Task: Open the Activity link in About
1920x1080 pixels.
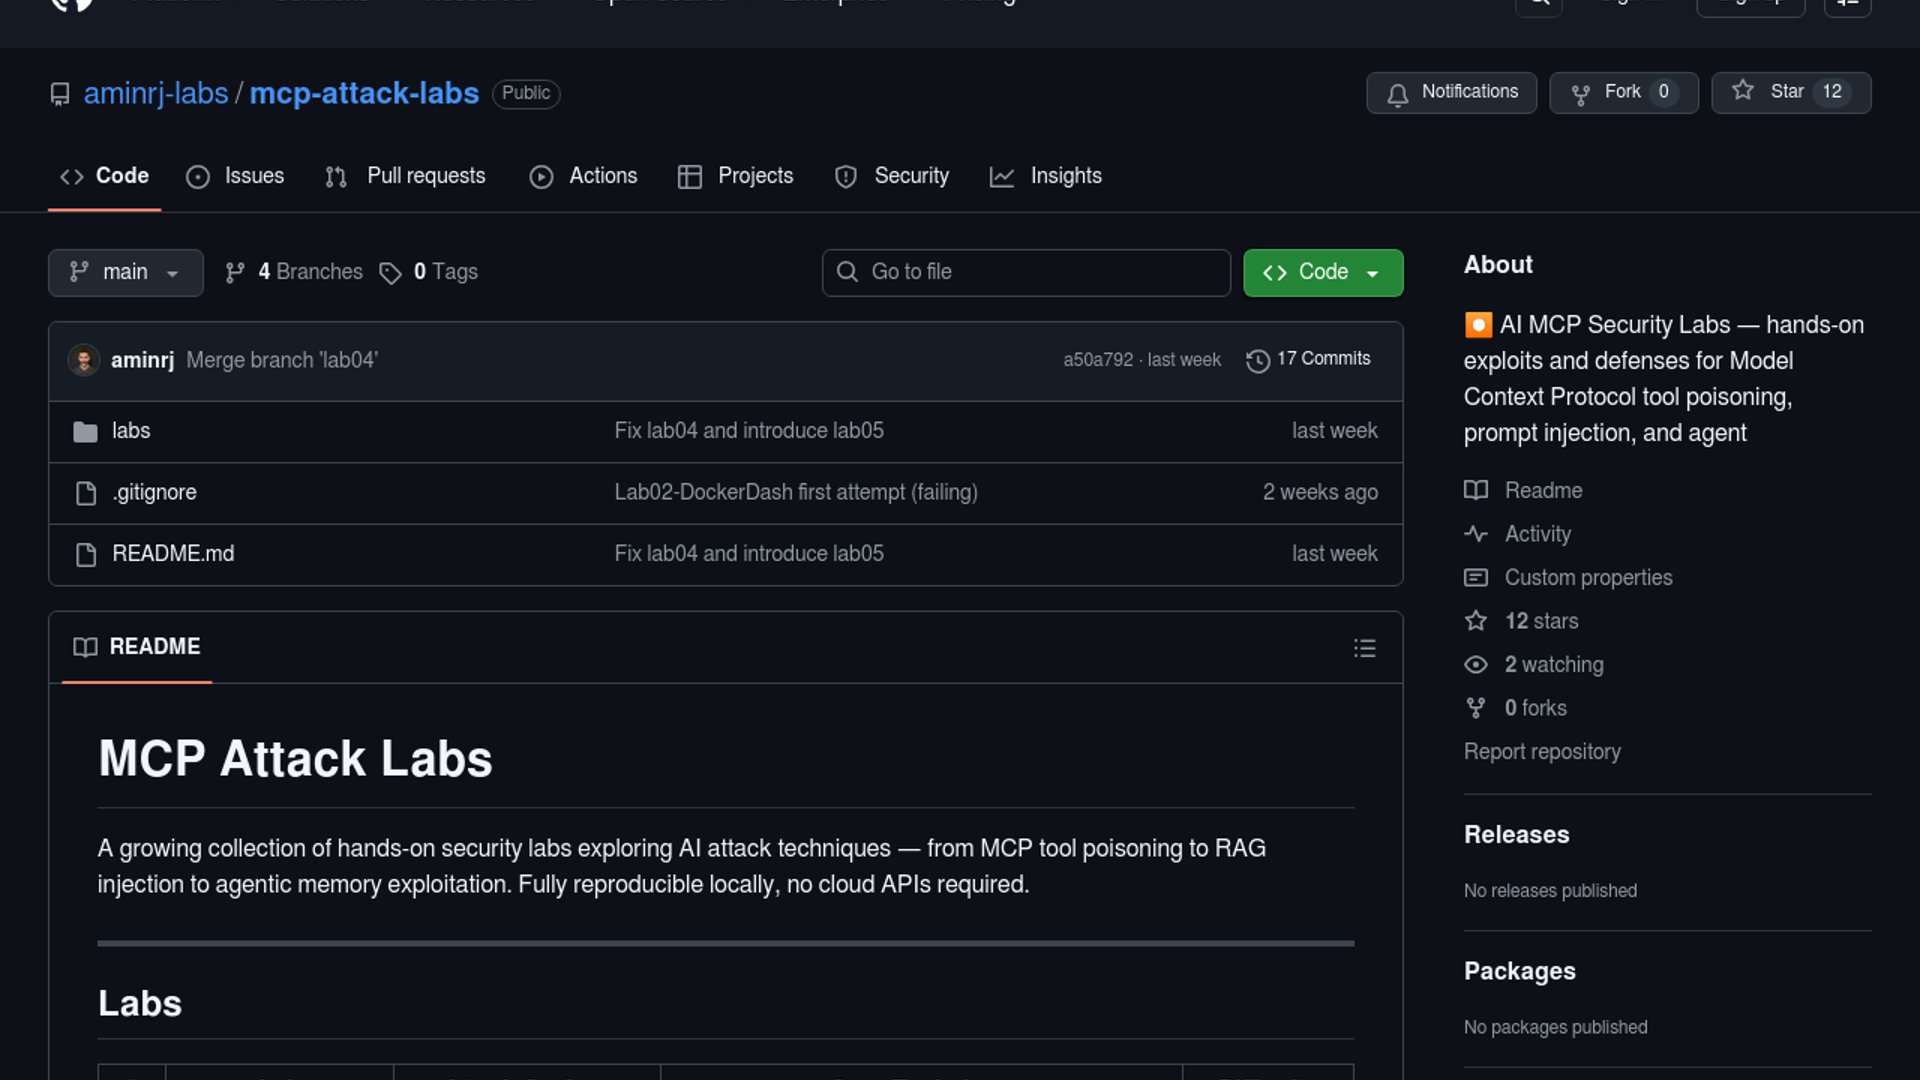Action: click(x=1537, y=534)
